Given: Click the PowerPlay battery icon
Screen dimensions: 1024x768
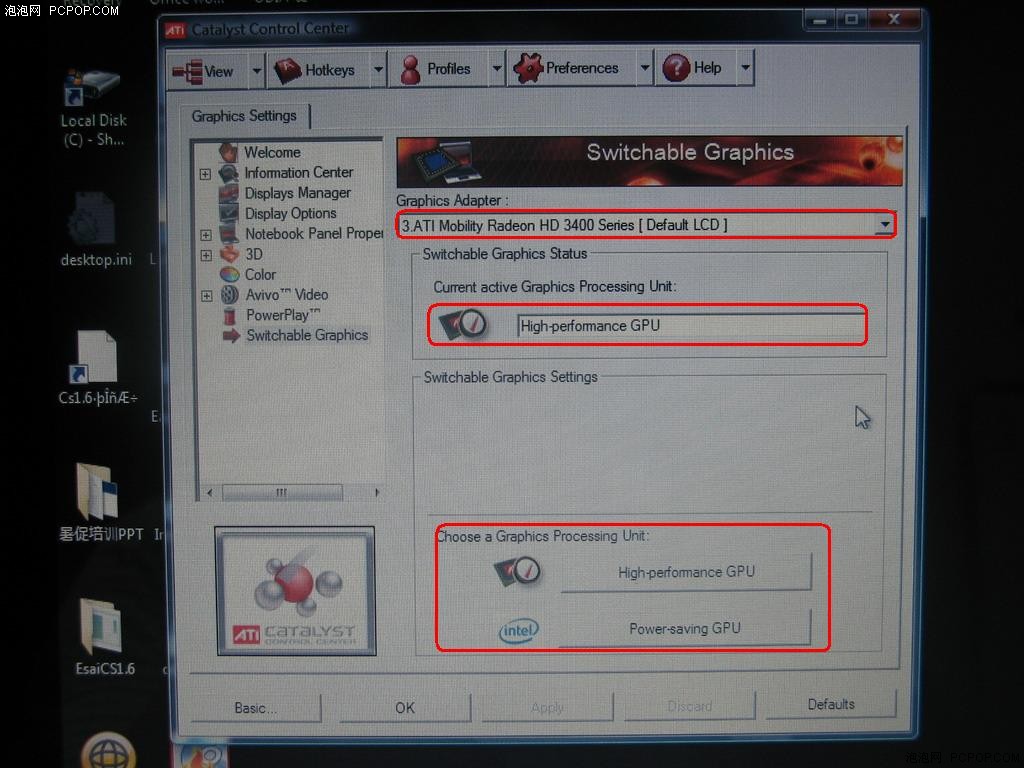Looking at the screenshot, I should [x=229, y=315].
